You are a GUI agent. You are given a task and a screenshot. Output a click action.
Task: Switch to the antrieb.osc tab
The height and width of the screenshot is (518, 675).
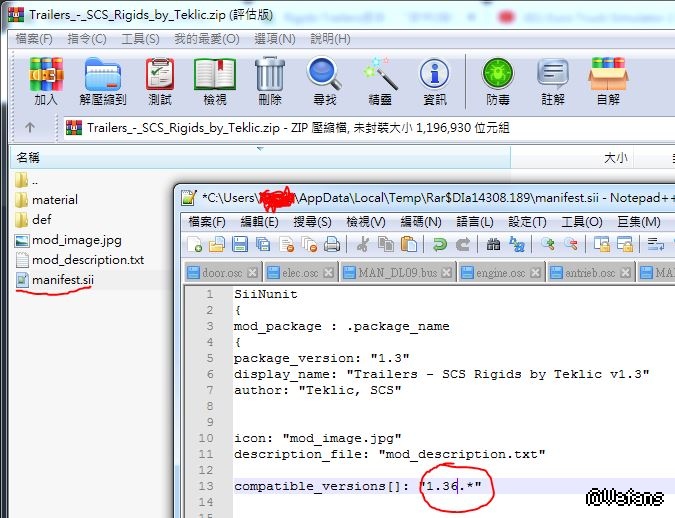pos(590,273)
